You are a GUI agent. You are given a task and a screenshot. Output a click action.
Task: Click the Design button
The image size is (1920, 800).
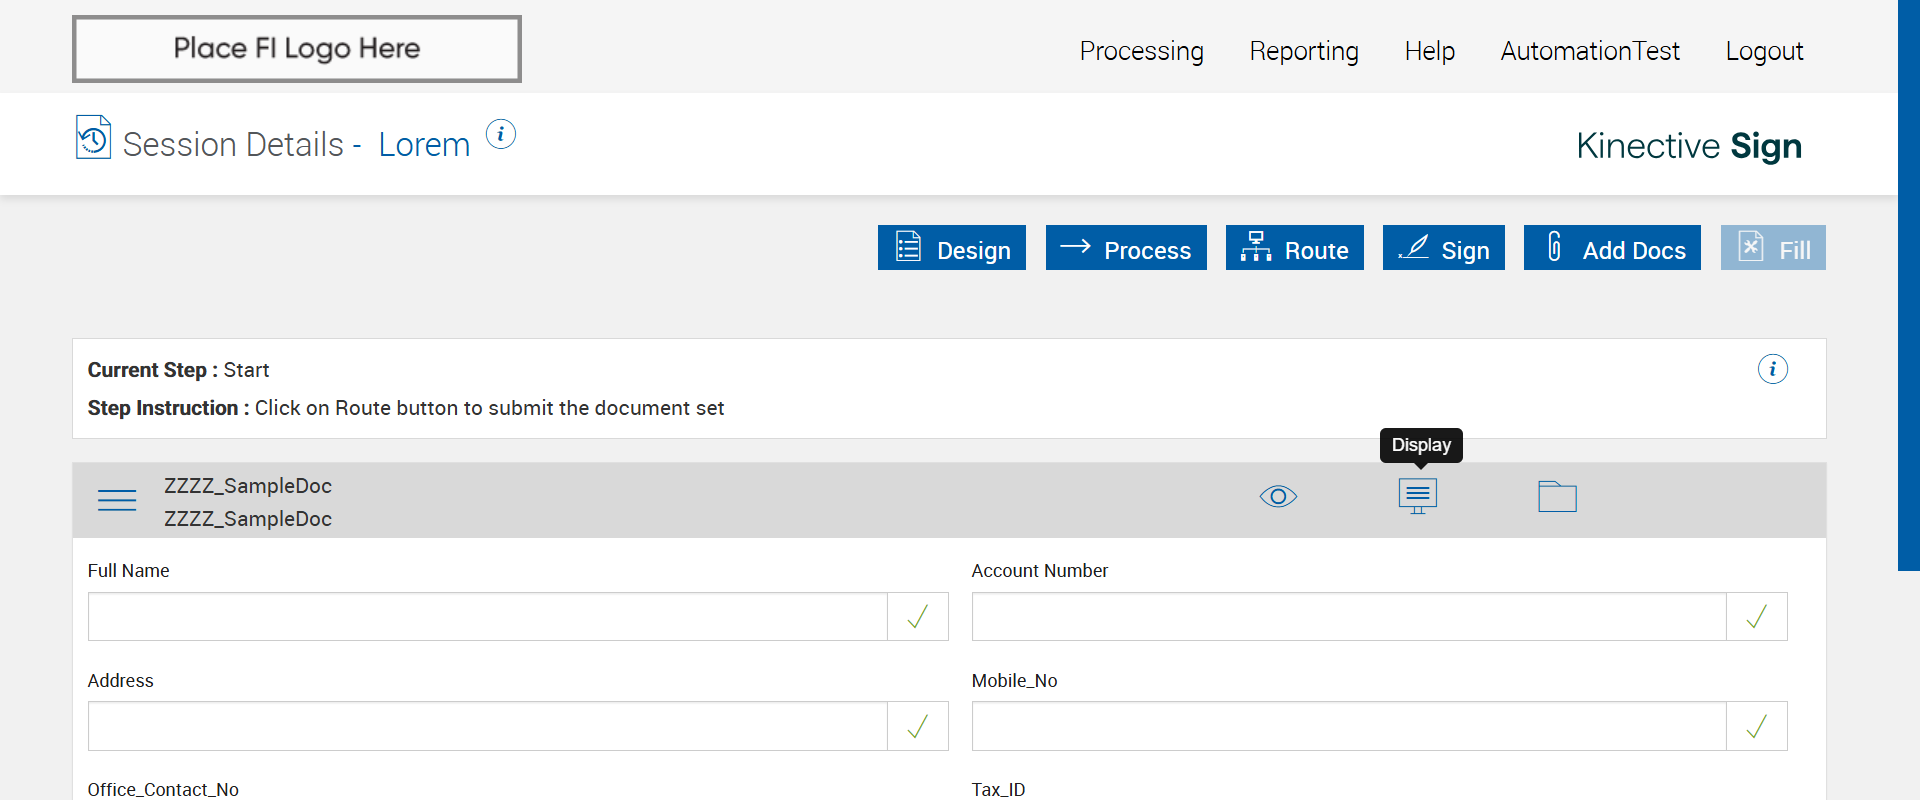point(952,248)
